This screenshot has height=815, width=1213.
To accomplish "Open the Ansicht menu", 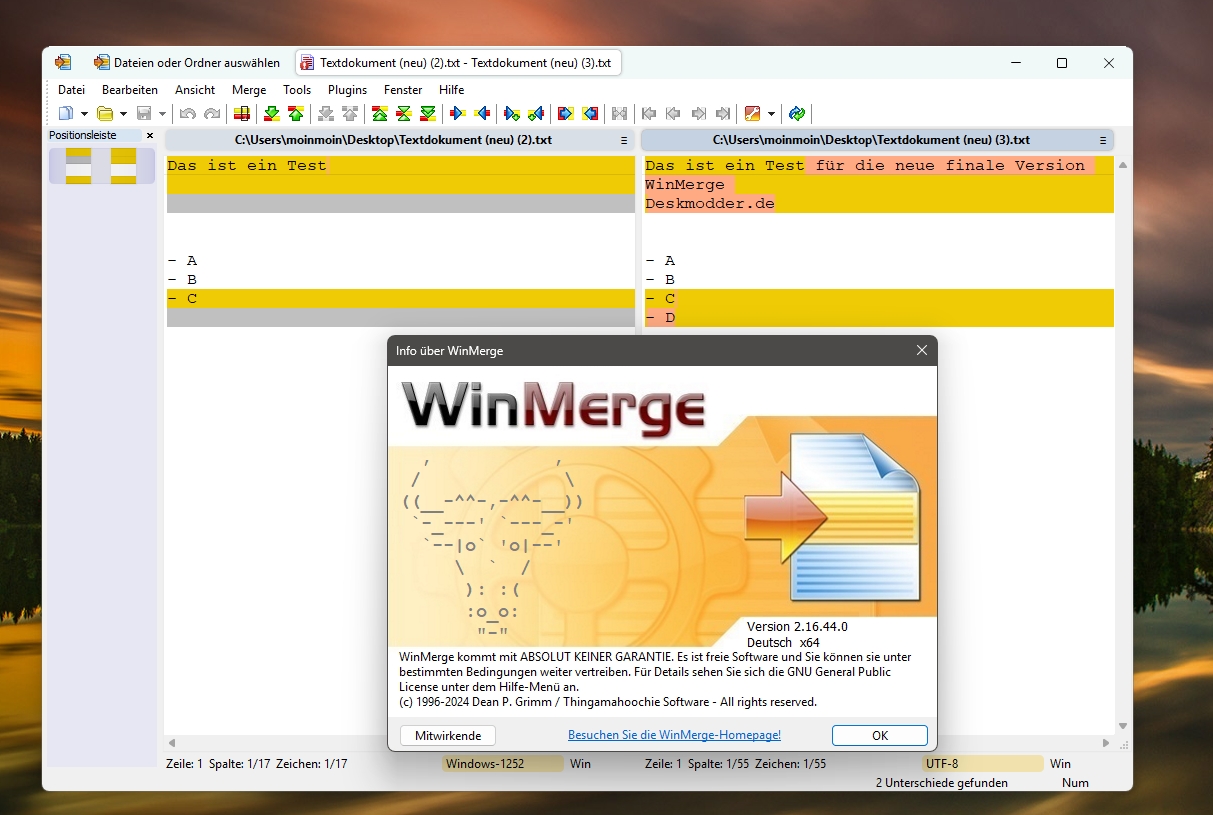I will tap(195, 90).
